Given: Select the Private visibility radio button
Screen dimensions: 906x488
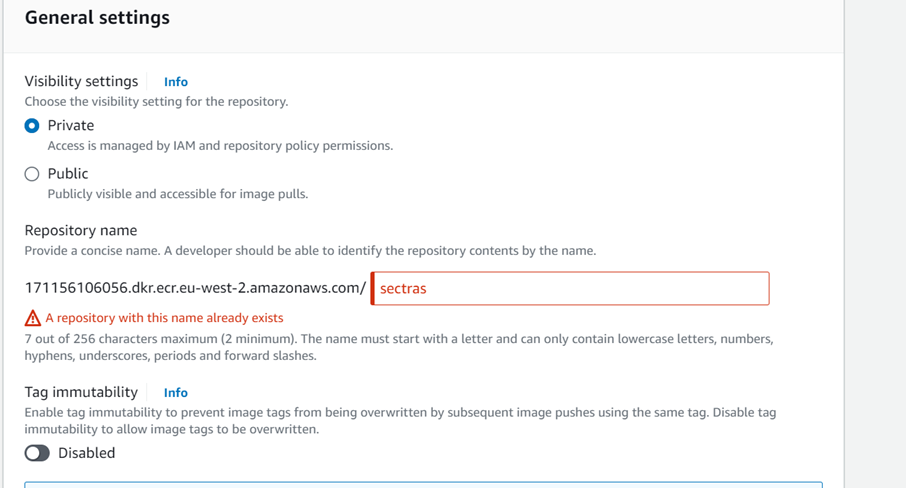Looking at the screenshot, I should [32, 126].
